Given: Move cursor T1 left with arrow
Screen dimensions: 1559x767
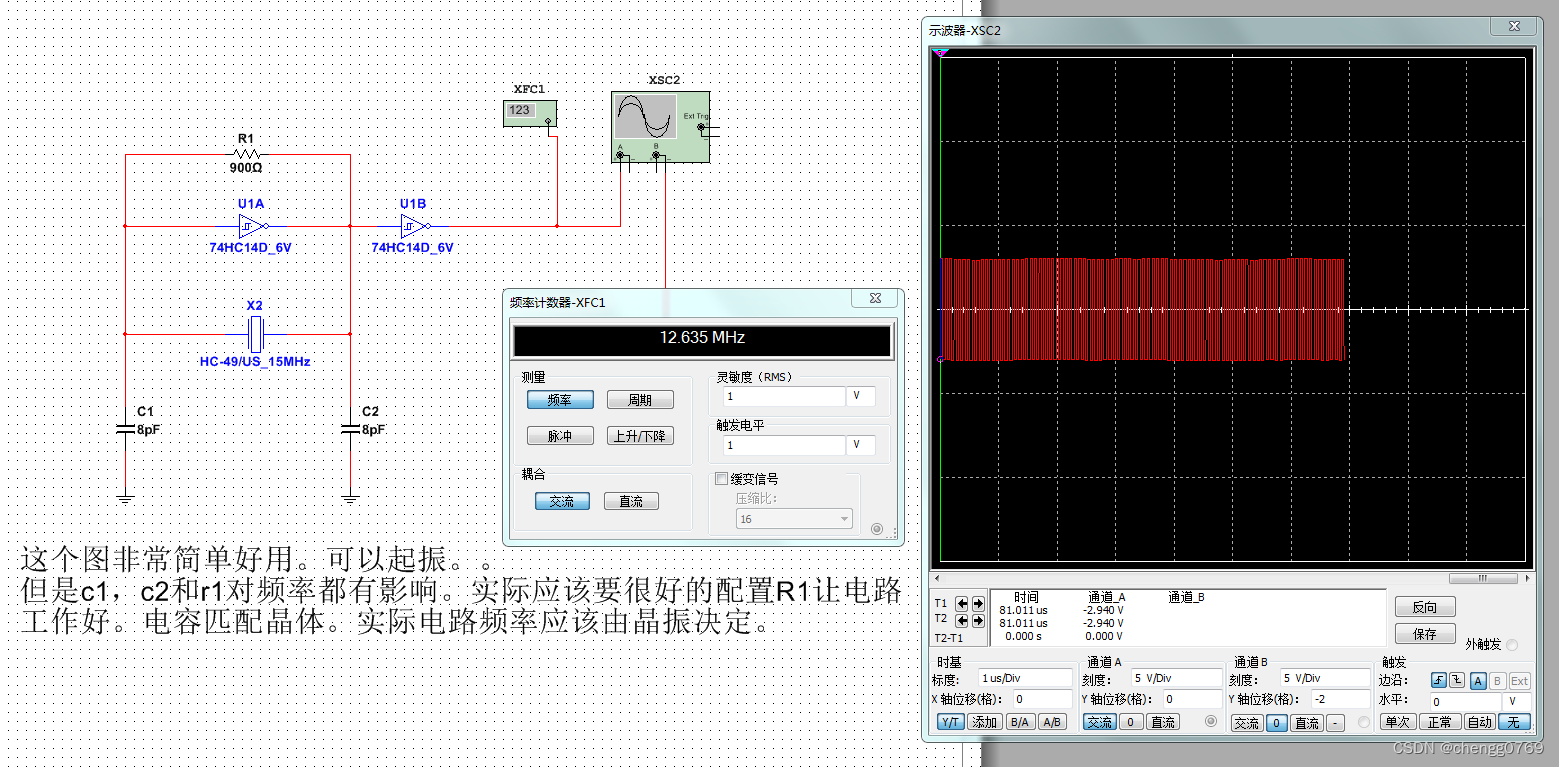Looking at the screenshot, I should pos(962,603).
